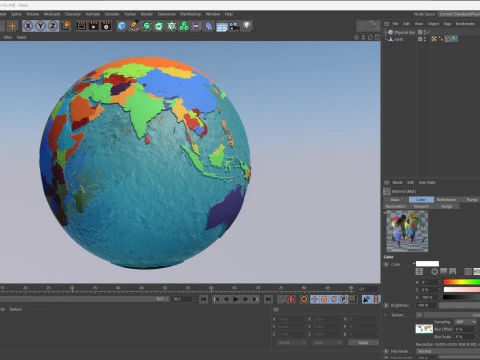The image size is (480, 360).
Task: Render to Picture Viewer with play clapperboard
Action: 94,26
